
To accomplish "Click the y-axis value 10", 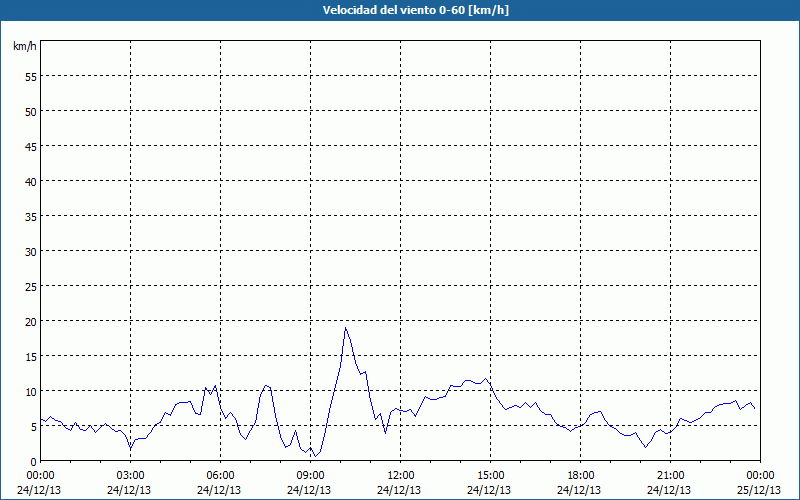I will (31, 391).
